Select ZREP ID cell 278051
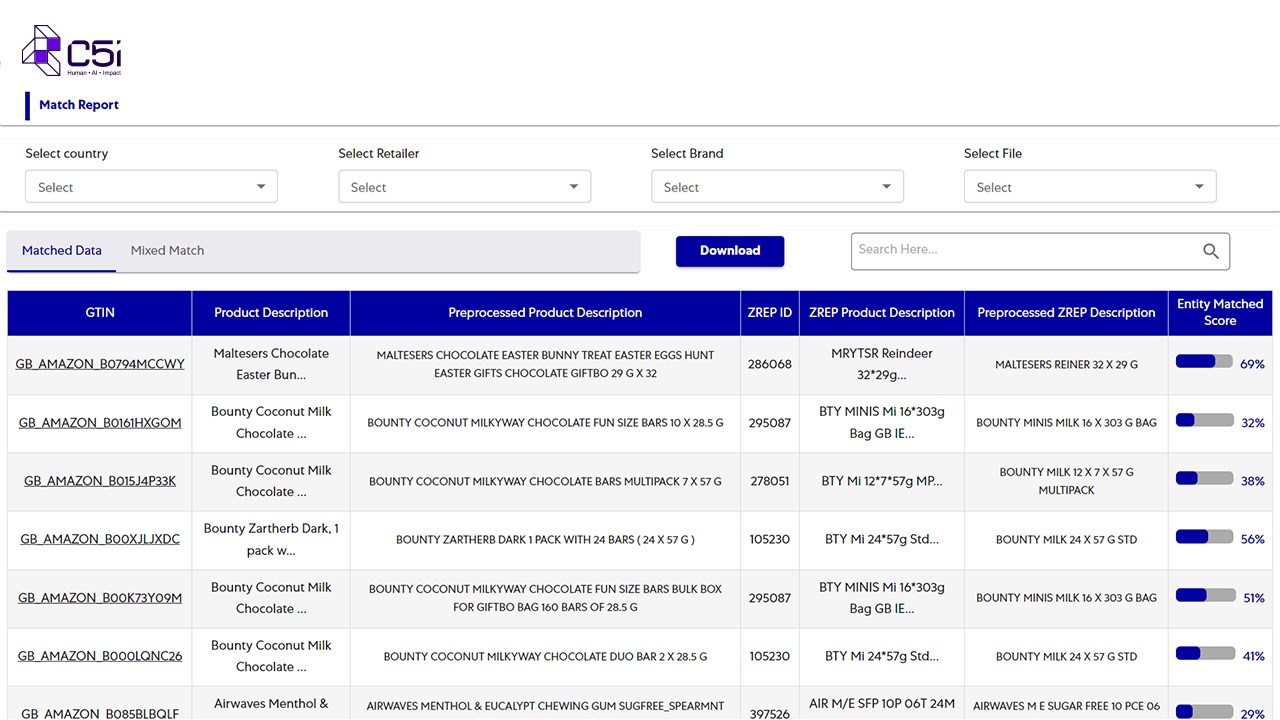 click(x=770, y=481)
